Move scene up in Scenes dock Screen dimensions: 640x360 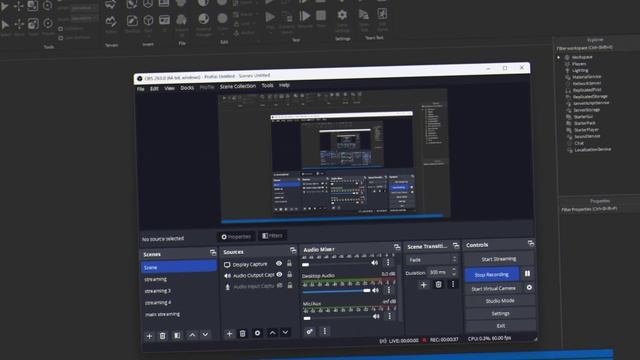(192, 335)
